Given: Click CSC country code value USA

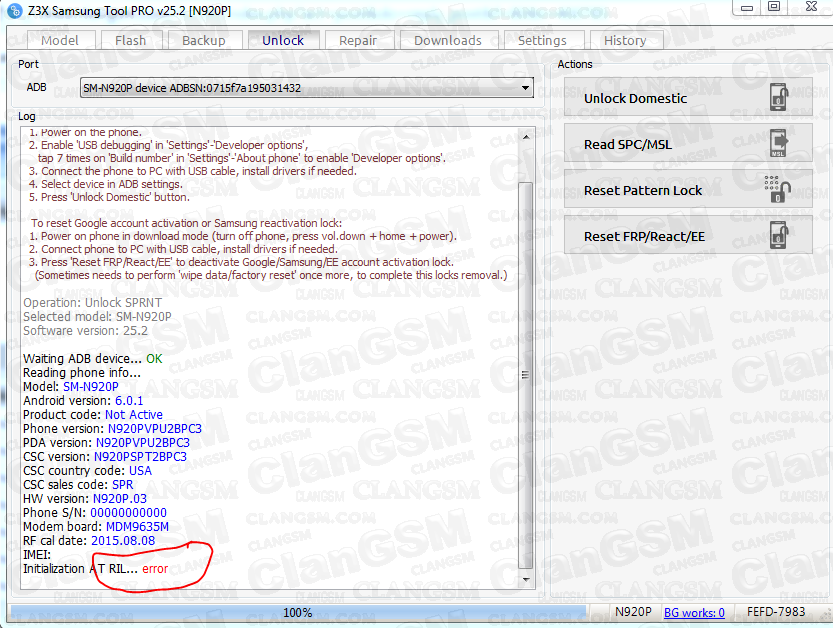Looking at the screenshot, I should (140, 471).
